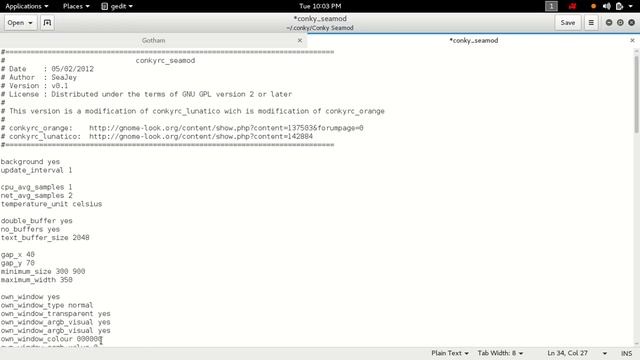Click the '# This version is a modification' line

pos(193,111)
